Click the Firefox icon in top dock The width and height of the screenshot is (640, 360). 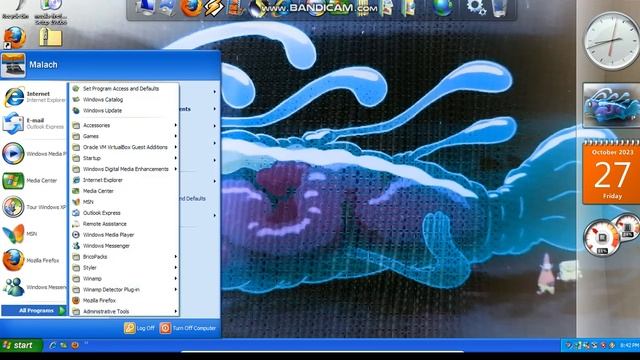pyautogui.click(x=191, y=8)
